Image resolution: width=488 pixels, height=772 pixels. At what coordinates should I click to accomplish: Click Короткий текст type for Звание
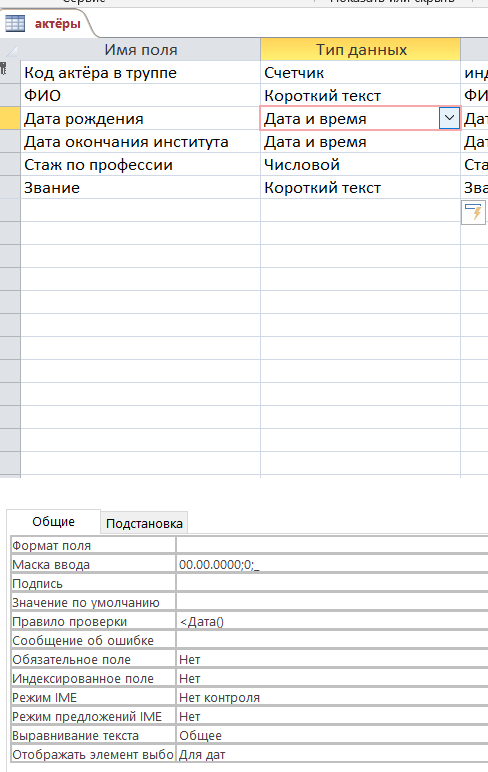click(x=360, y=188)
